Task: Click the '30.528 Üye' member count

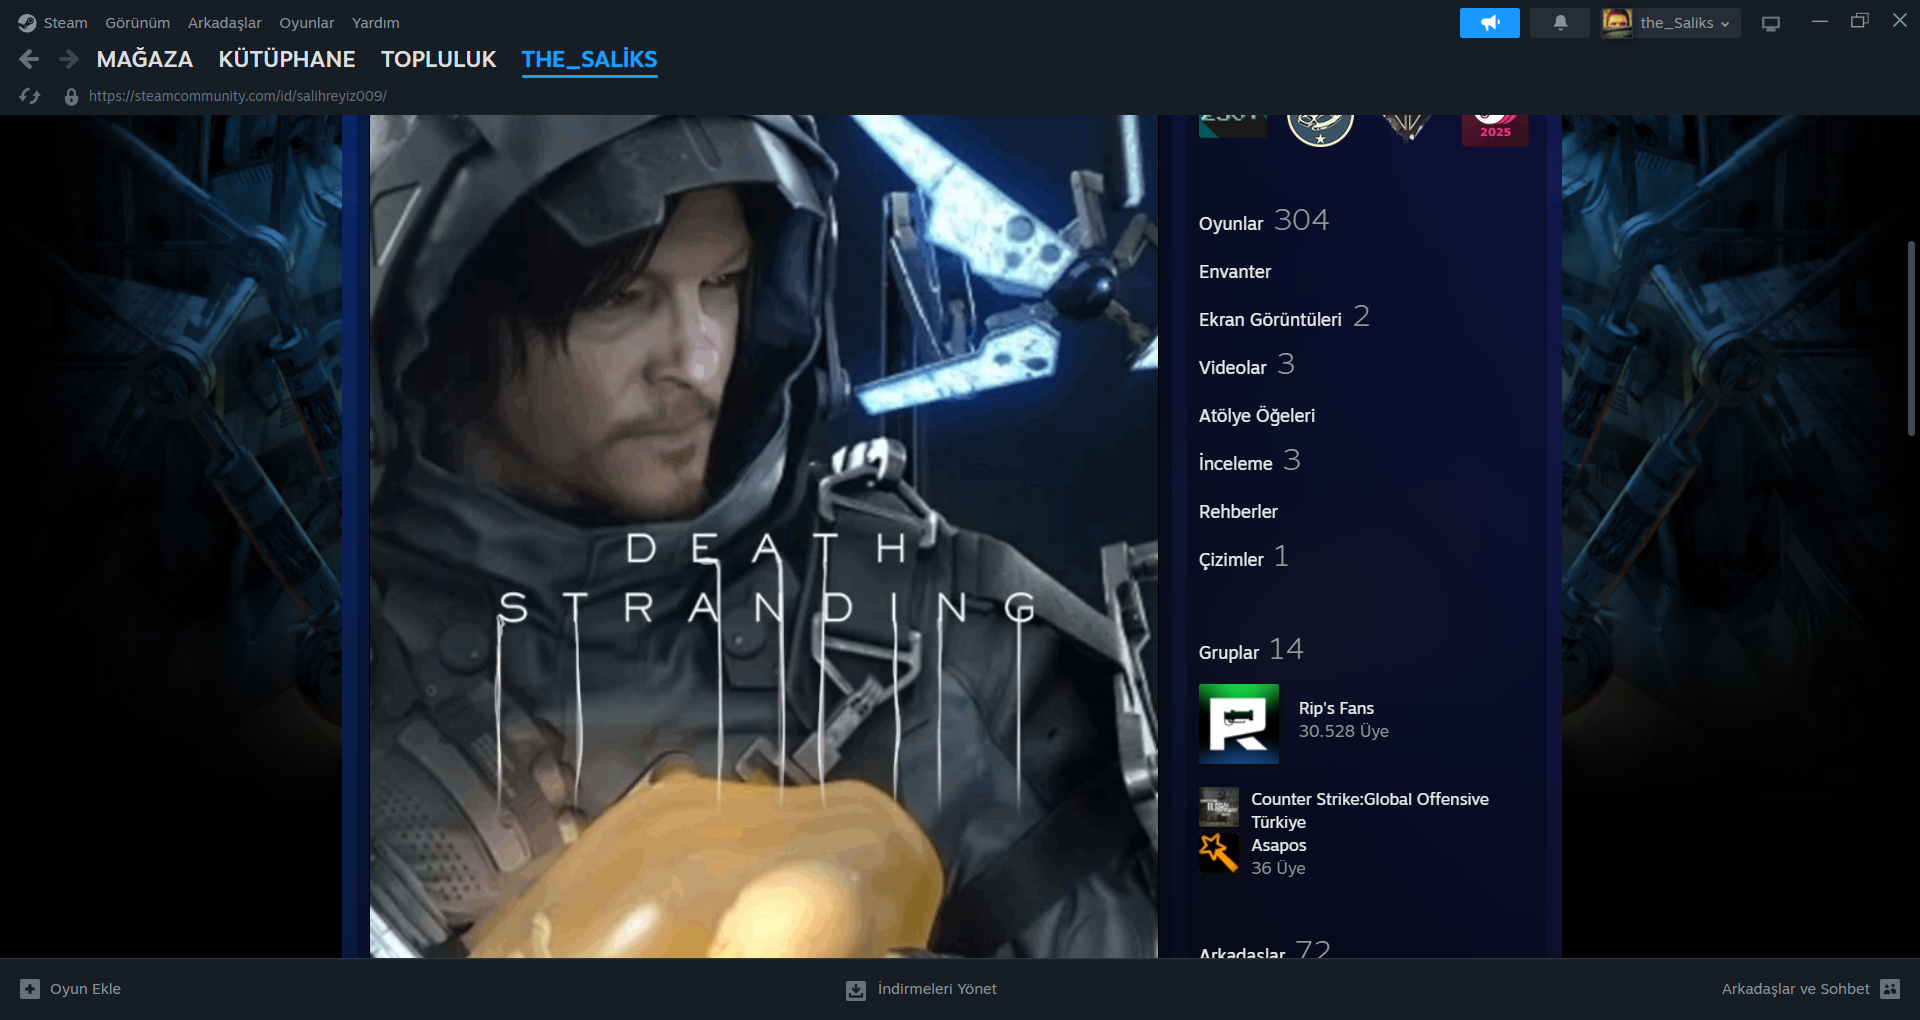Action: 1344,731
